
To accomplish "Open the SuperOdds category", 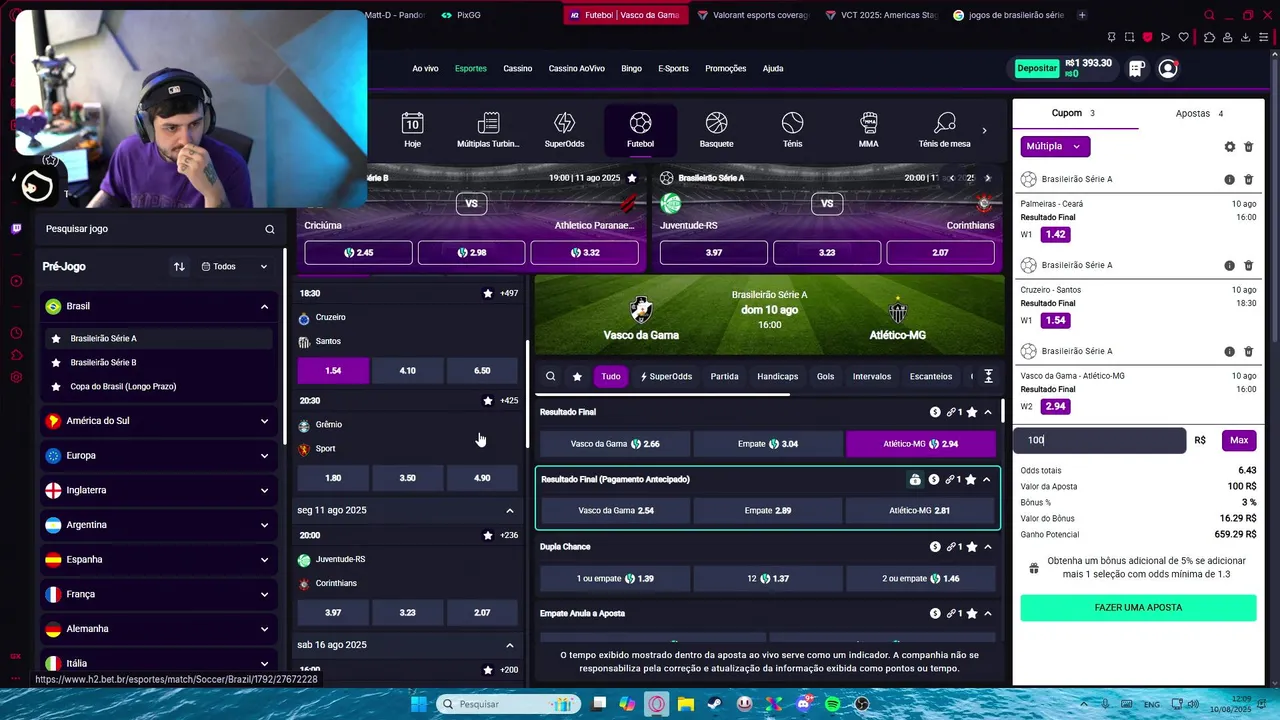I will [564, 130].
